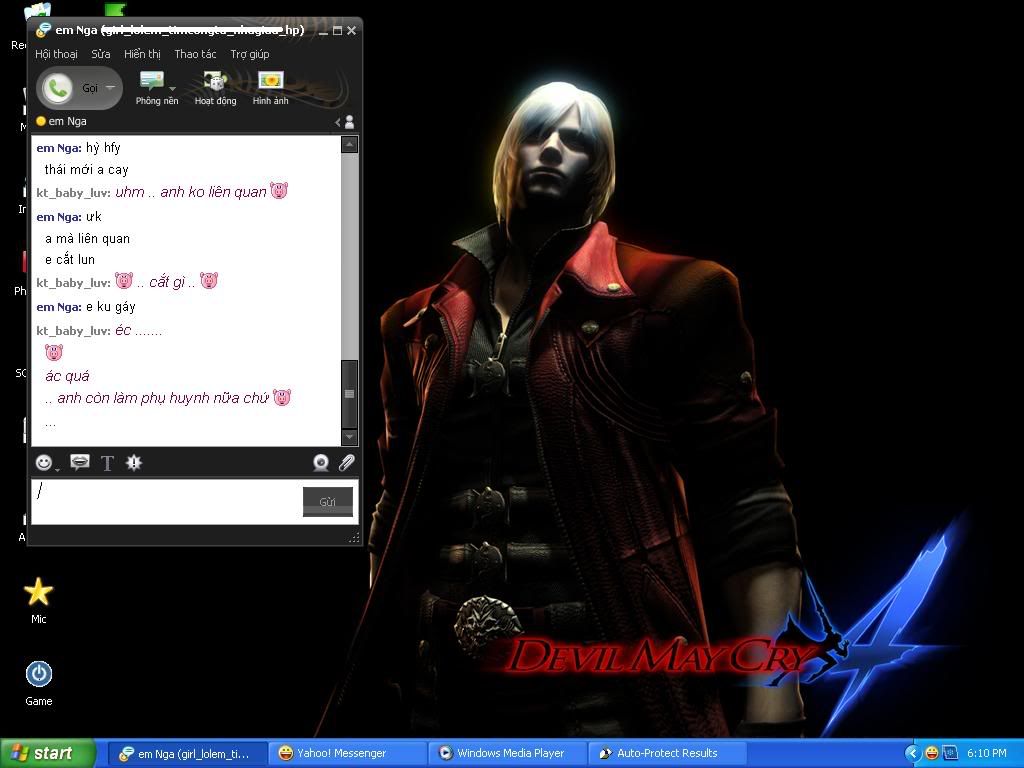This screenshot has width=1024, height=768.
Task: Click the message "ác quá"
Action: tap(67, 376)
